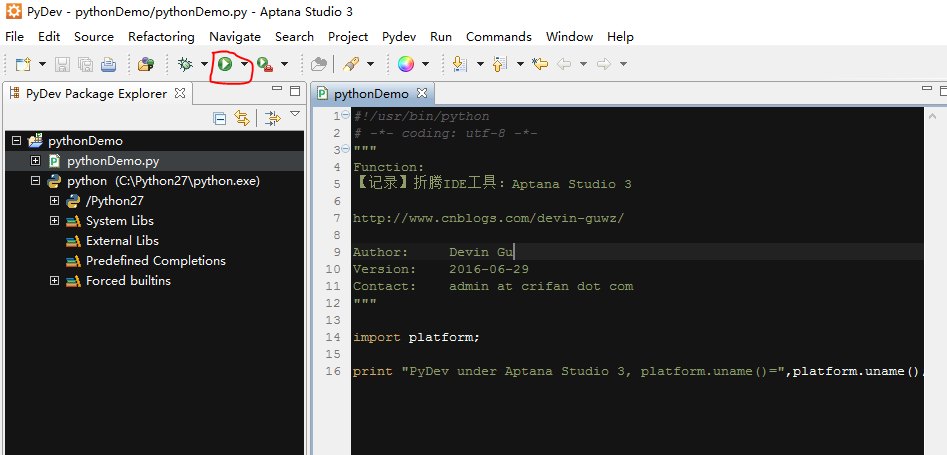This screenshot has height=455, width=947.
Task: Click the Open Task folder icon
Action: 318,64
